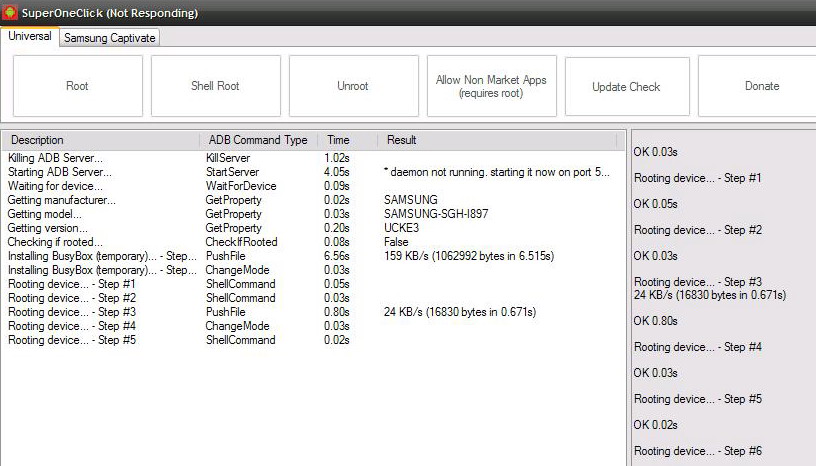Image resolution: width=816 pixels, height=466 pixels.
Task: Select the Installing BusyBox PushFile row
Action: click(312, 256)
